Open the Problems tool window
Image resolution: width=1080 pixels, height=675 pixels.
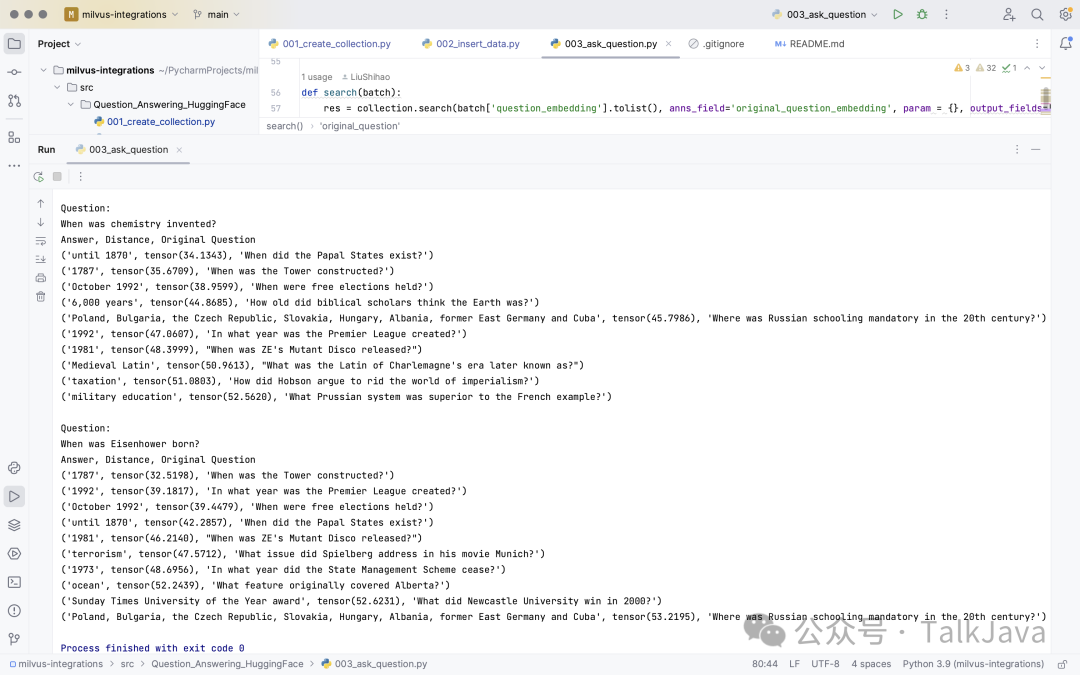point(14,610)
